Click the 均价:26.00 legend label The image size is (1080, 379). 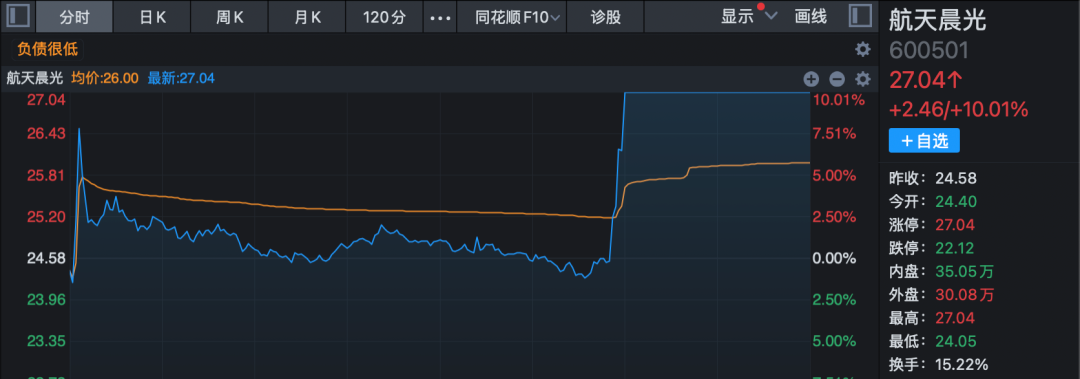[x=105, y=79]
